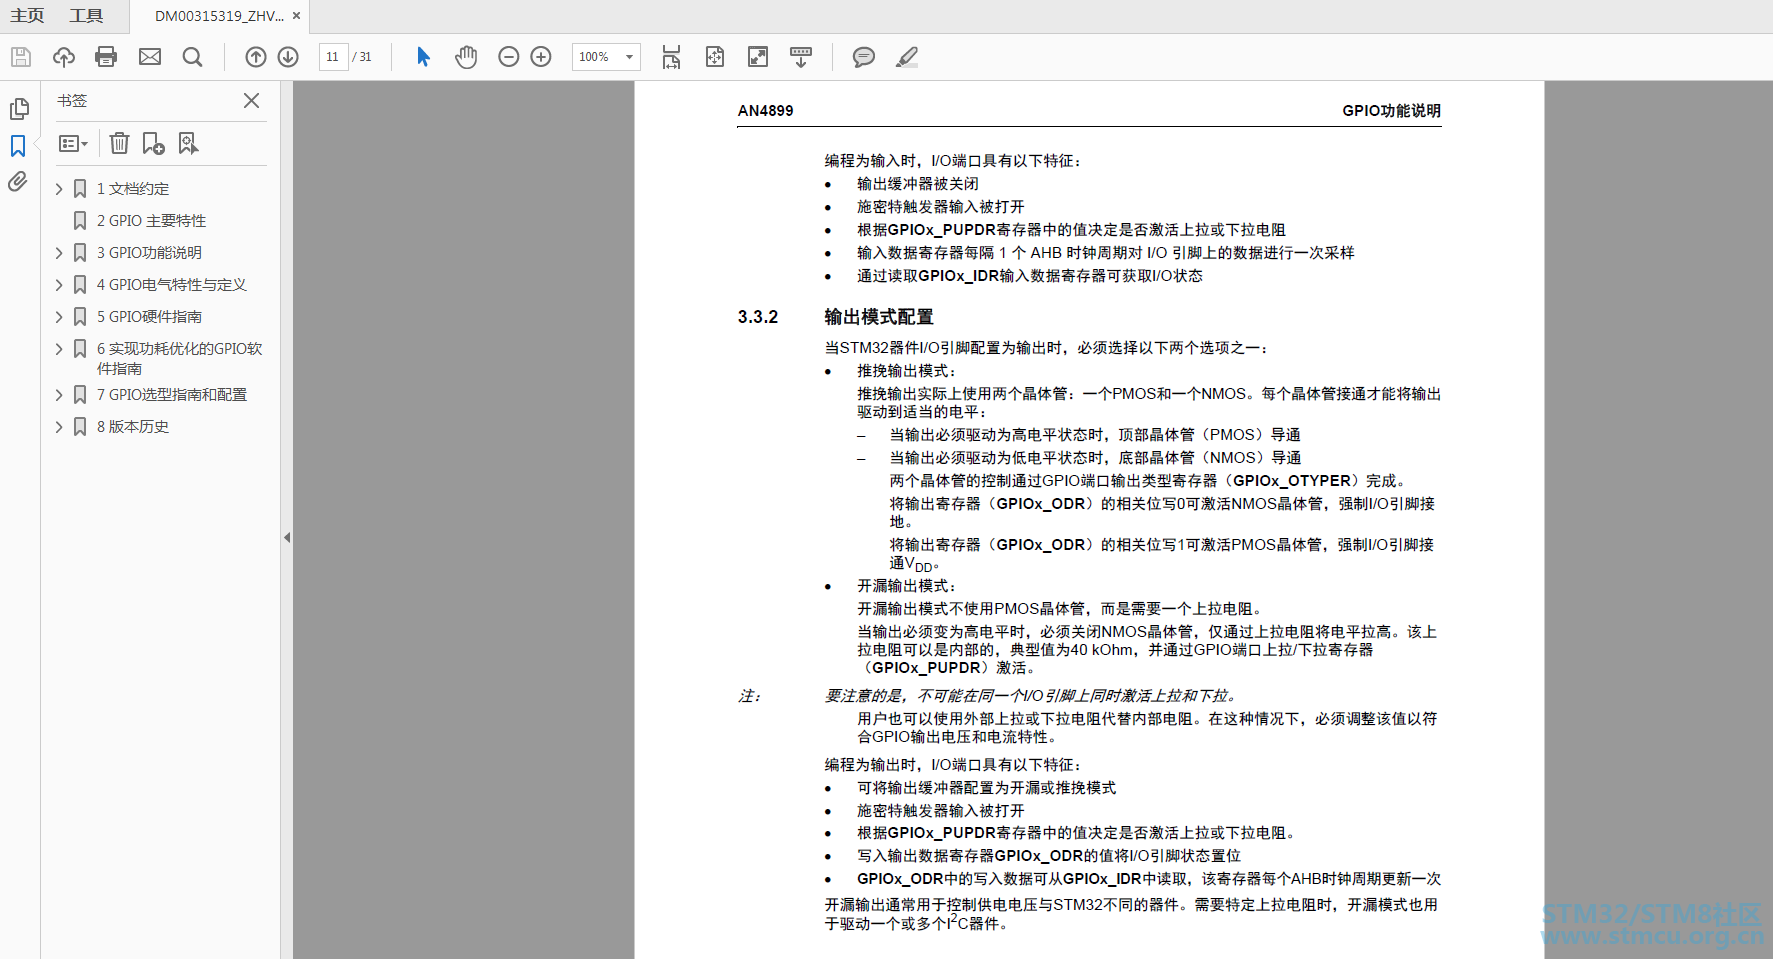Viewport: 1773px width, 959px height.
Task: Expand bookmark 8 版本历史
Action: [x=59, y=427]
